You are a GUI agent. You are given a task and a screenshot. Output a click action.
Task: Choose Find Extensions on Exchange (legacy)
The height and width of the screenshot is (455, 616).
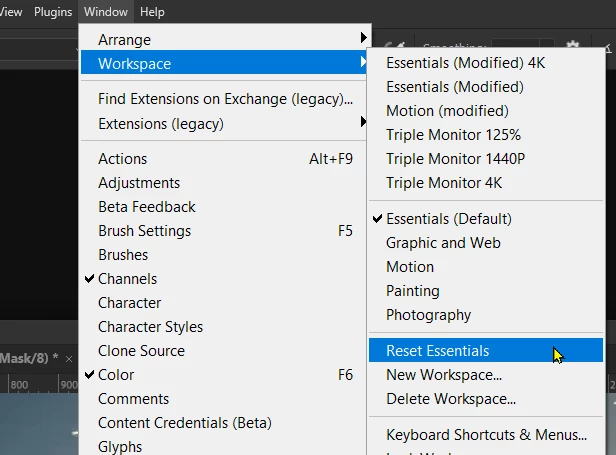pyautogui.click(x=224, y=99)
